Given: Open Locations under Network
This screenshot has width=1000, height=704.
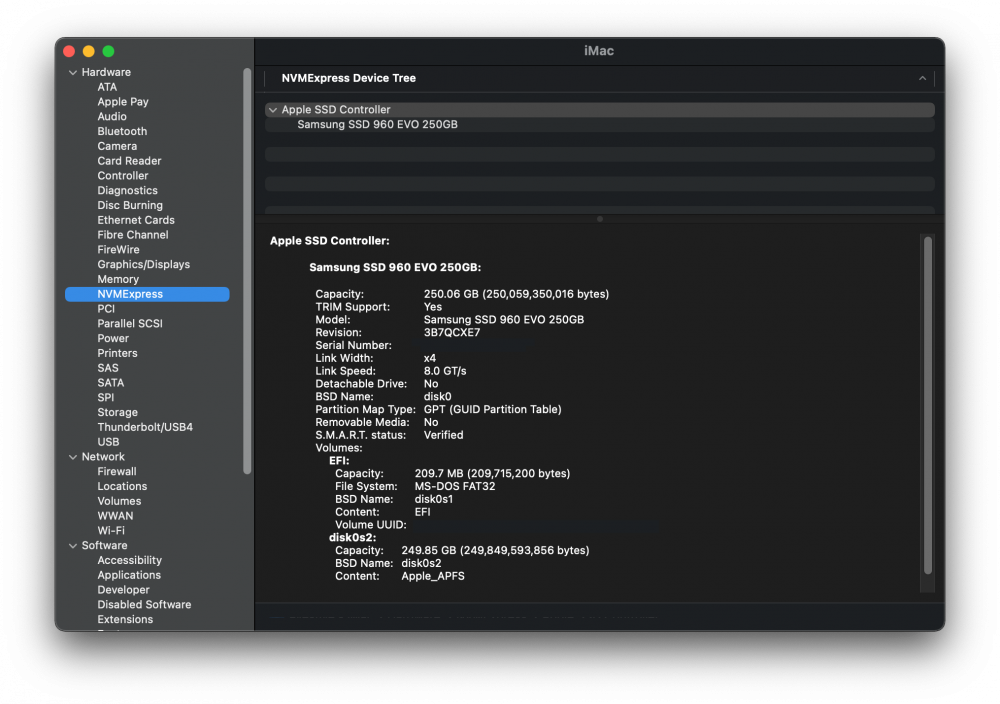Looking at the screenshot, I should click(x=122, y=487).
